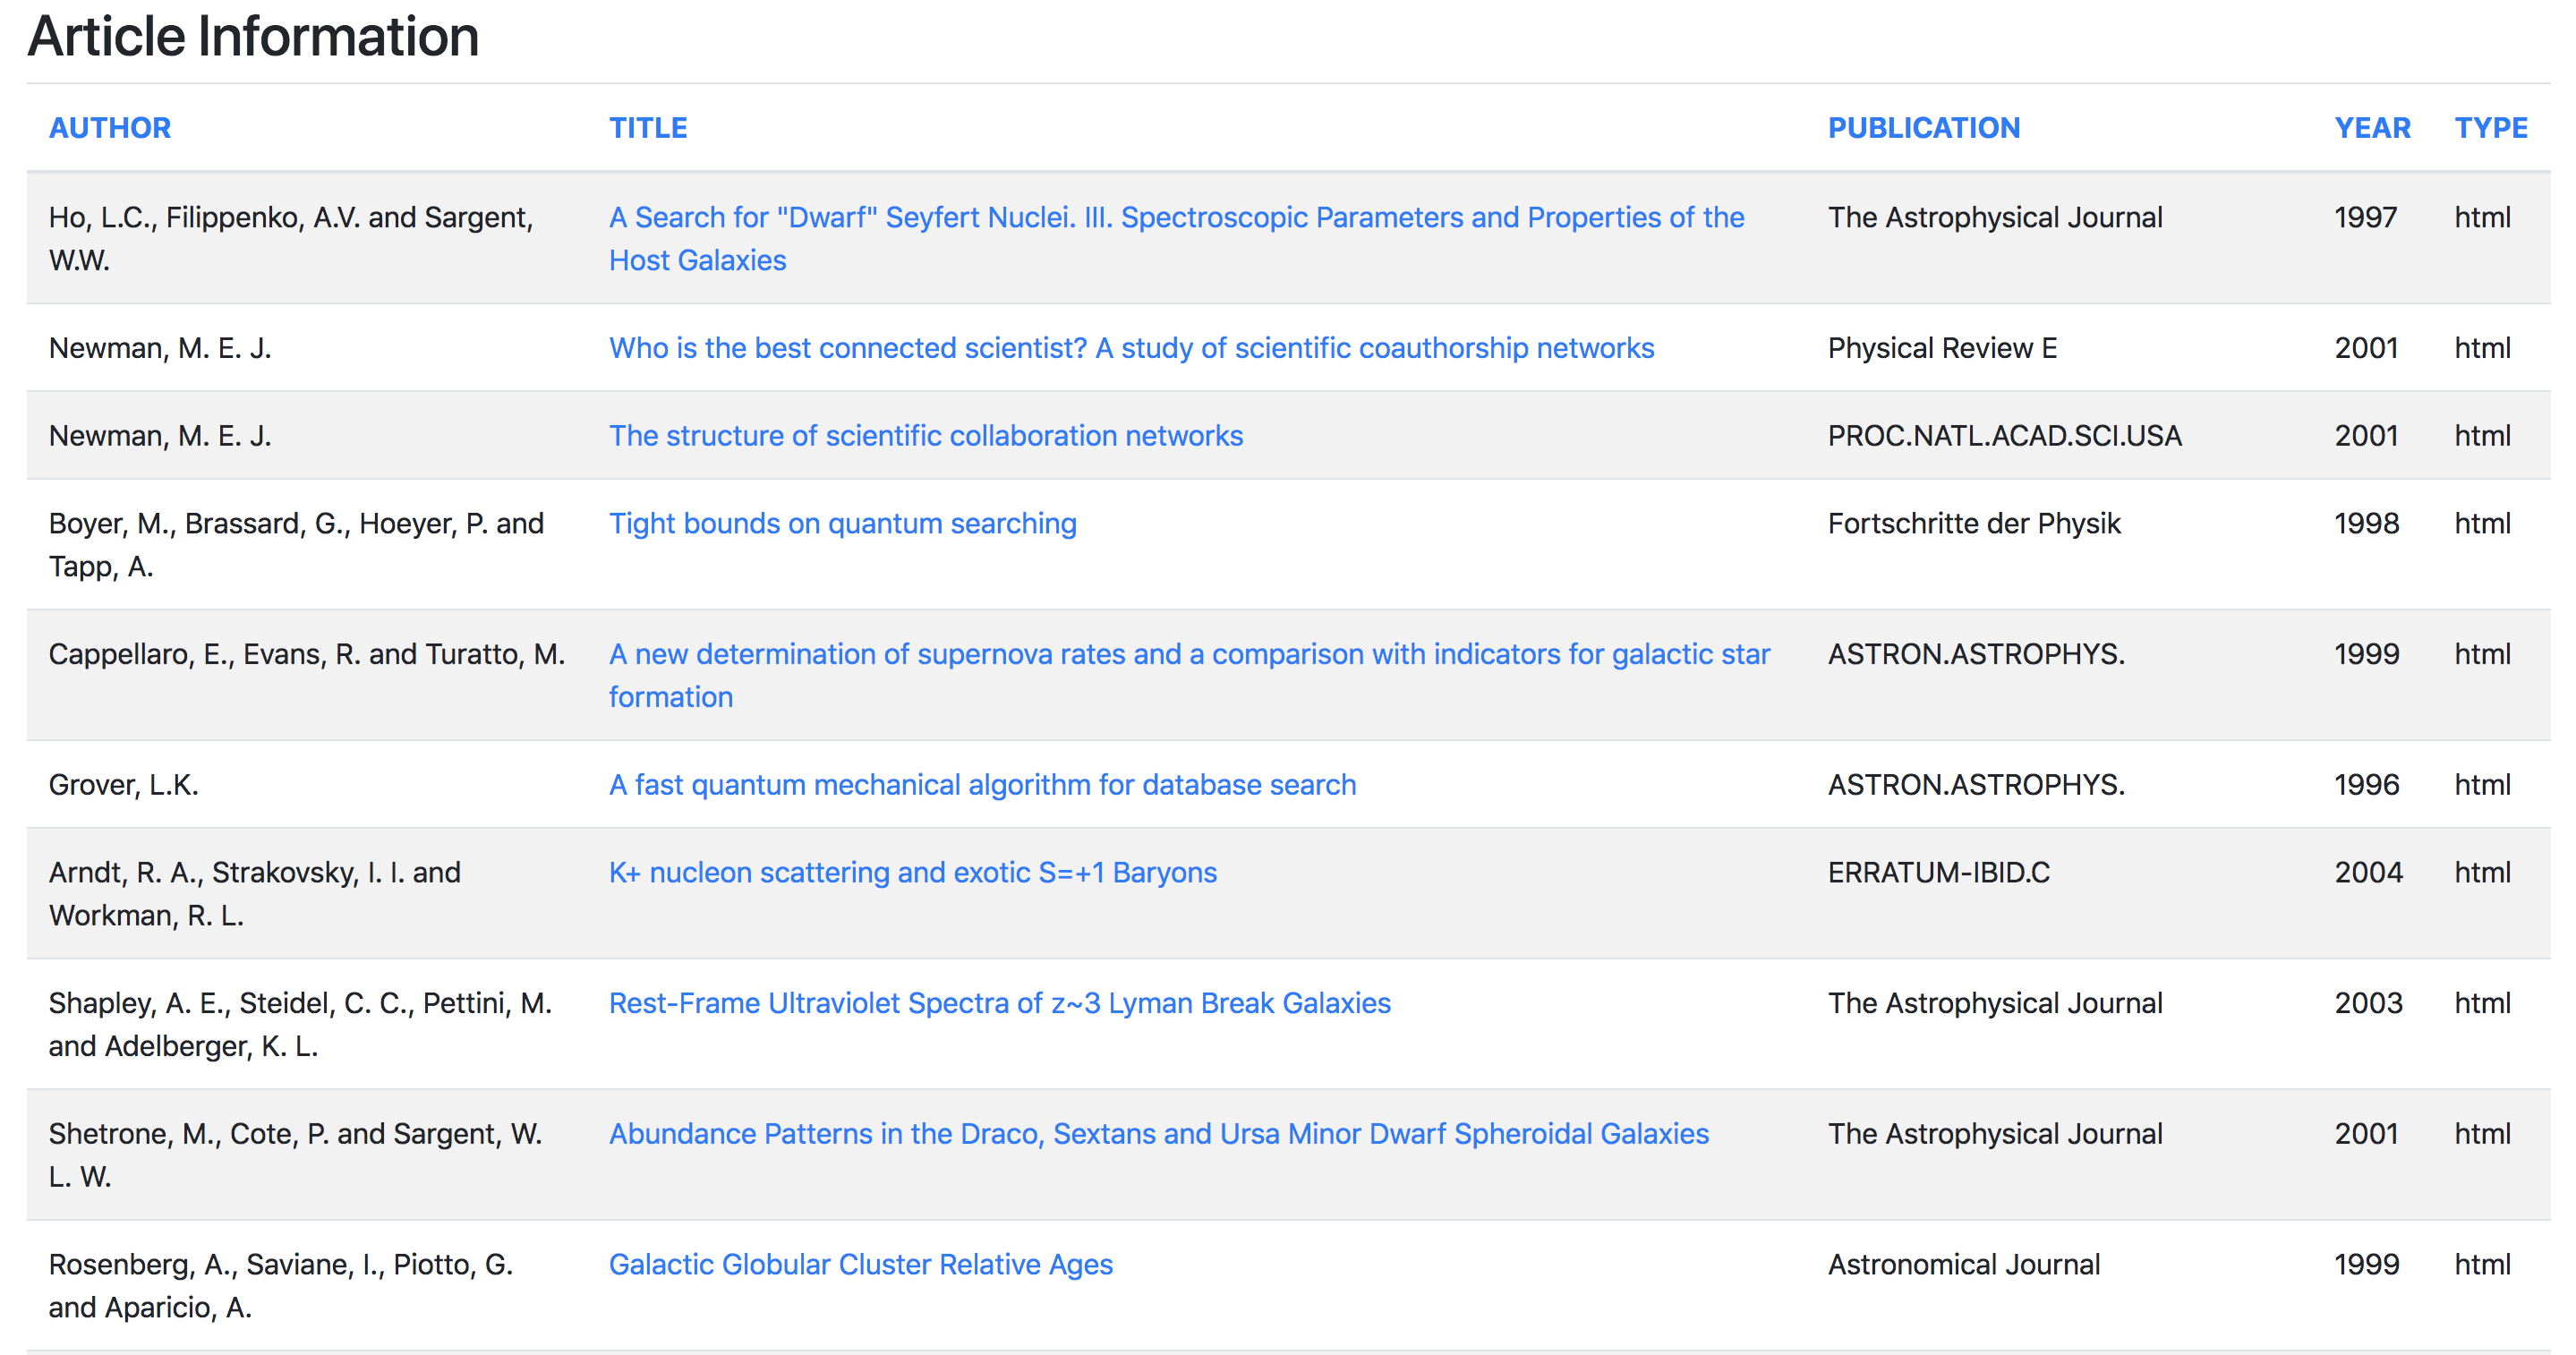
Task: Open 'Galactic Globular Cluster Relative Ages'
Action: [x=860, y=1264]
